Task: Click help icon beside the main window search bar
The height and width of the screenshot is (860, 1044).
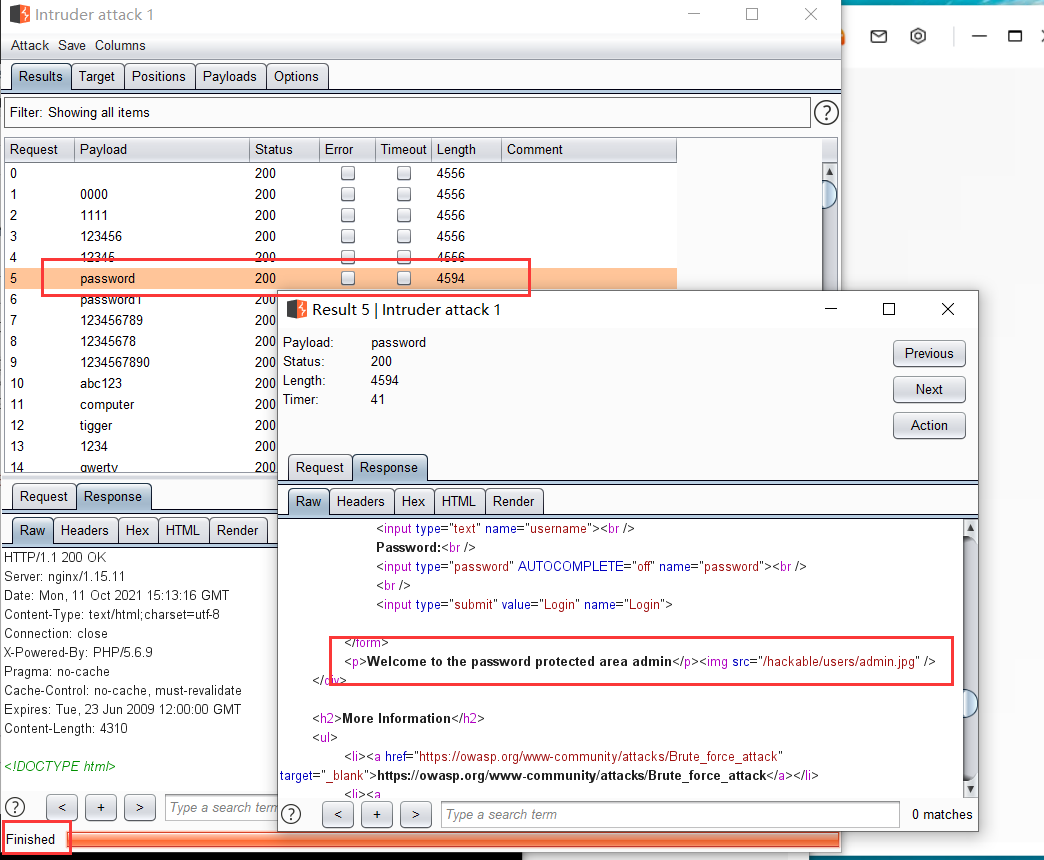Action: click(15, 807)
